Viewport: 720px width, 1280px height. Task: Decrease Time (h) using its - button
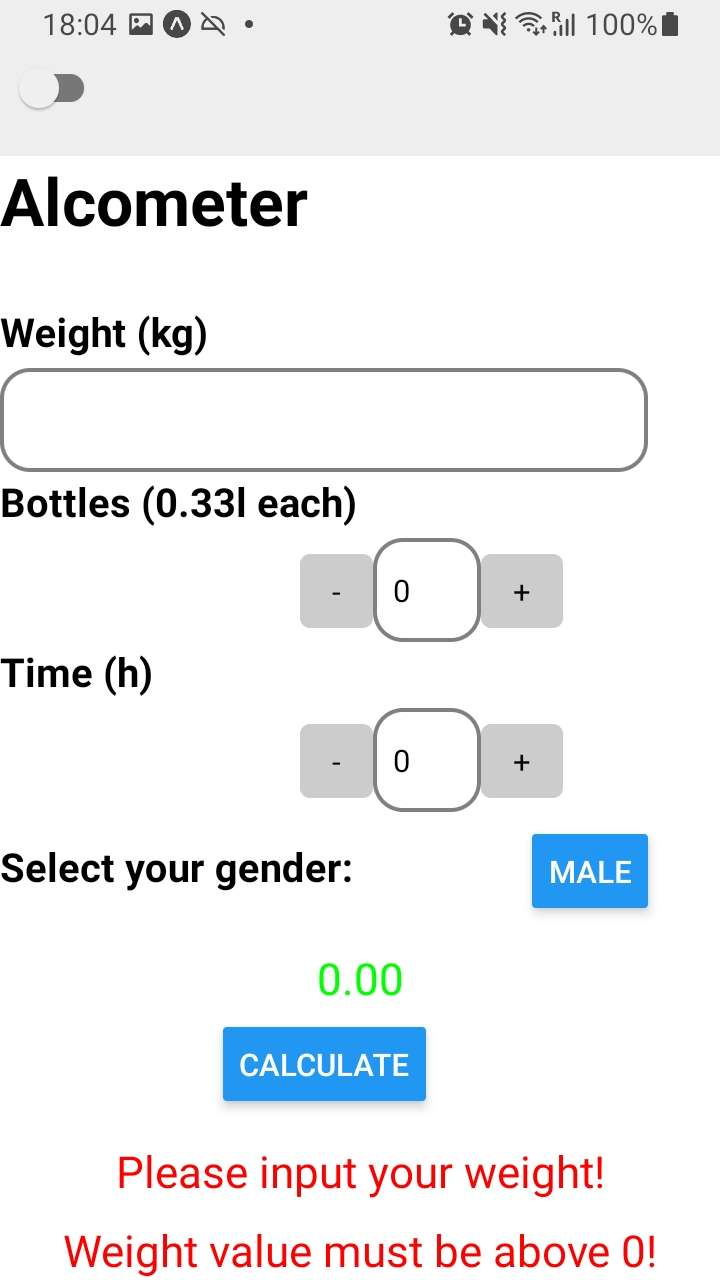[335, 761]
